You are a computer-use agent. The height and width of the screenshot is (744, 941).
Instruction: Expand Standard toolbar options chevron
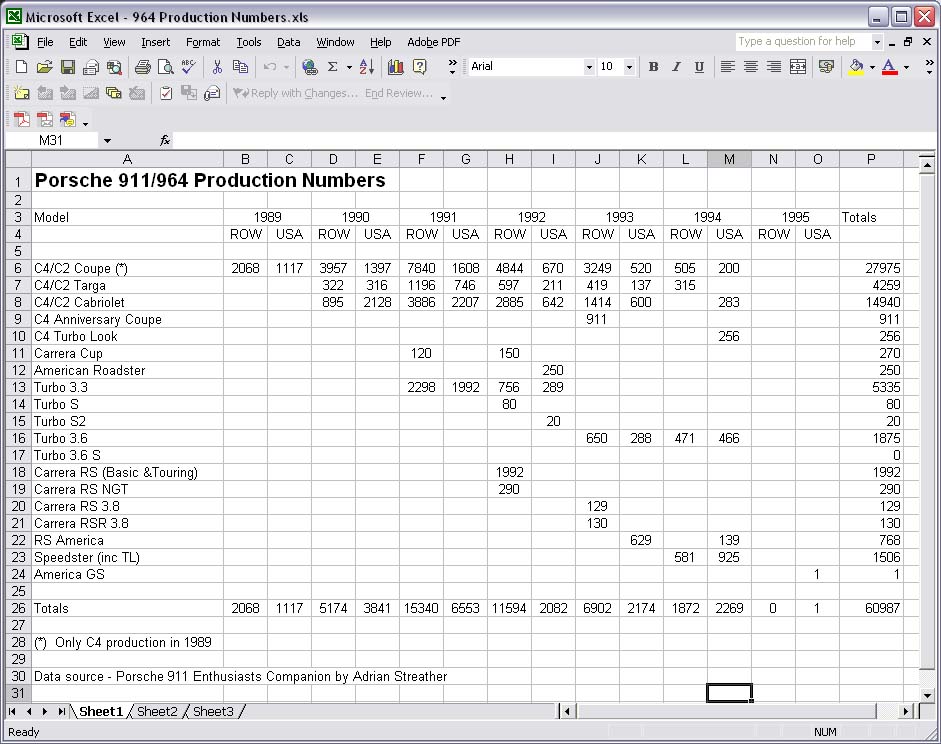pyautogui.click(x=452, y=67)
